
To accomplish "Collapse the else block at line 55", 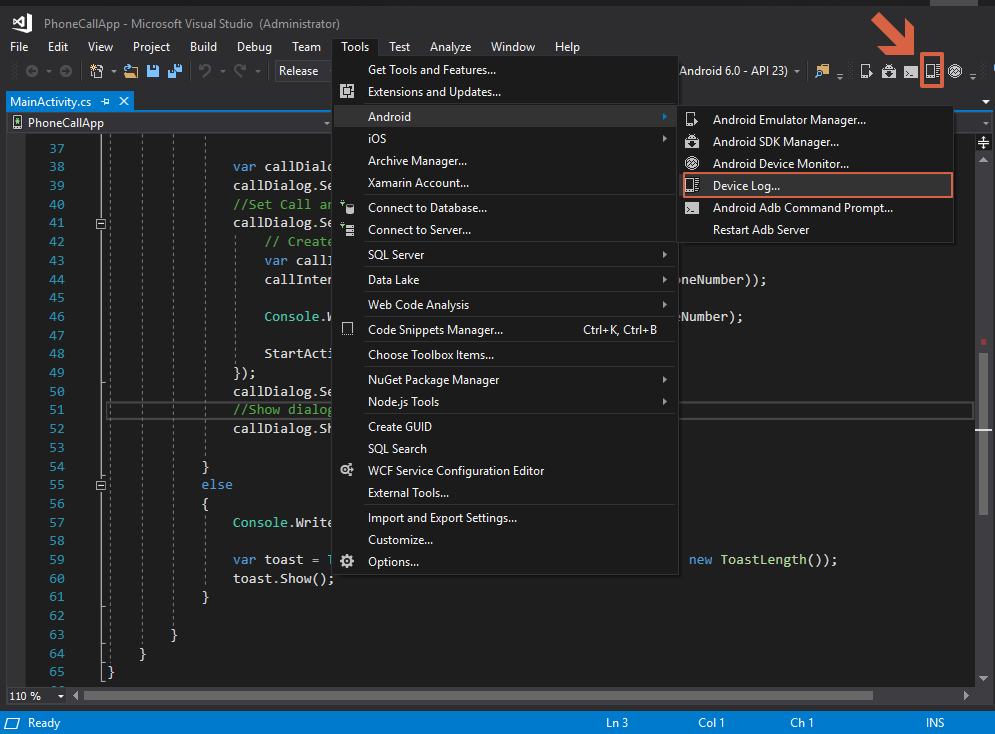I will point(100,485).
